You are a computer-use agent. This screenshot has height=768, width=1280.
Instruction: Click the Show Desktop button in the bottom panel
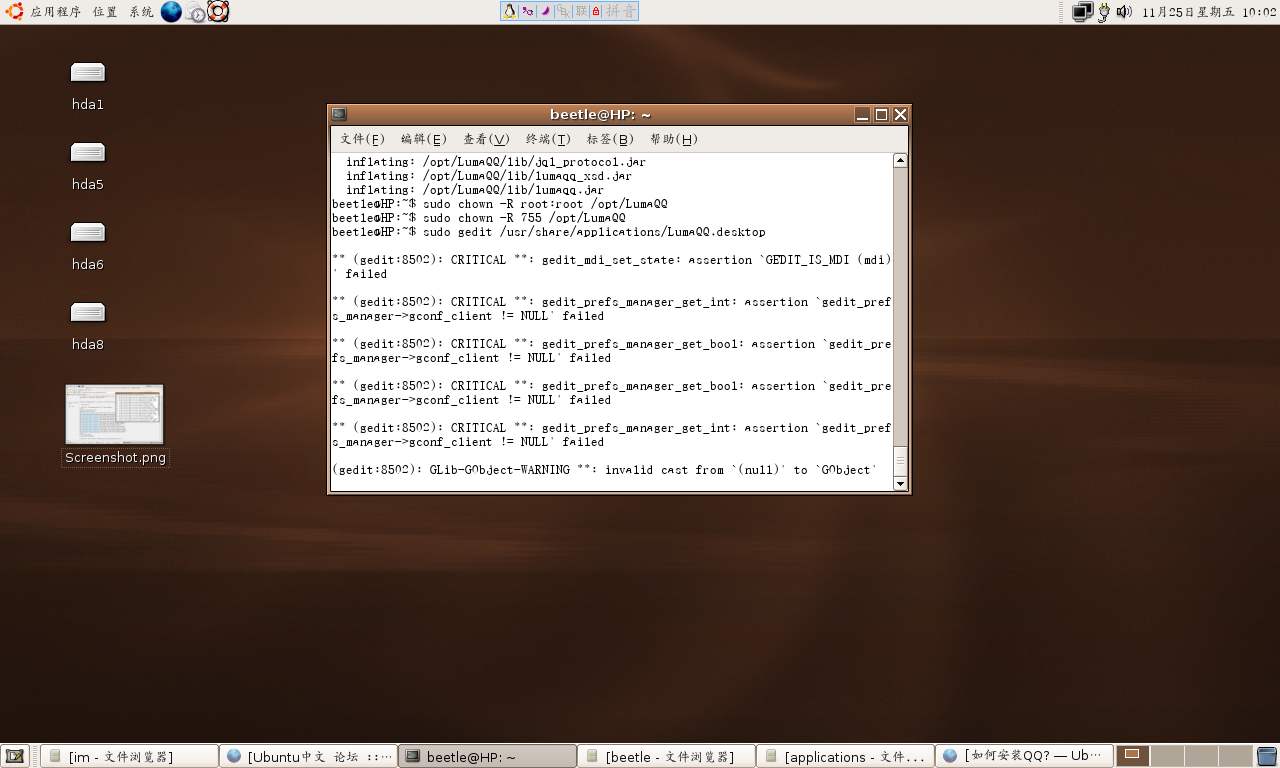tap(15, 756)
